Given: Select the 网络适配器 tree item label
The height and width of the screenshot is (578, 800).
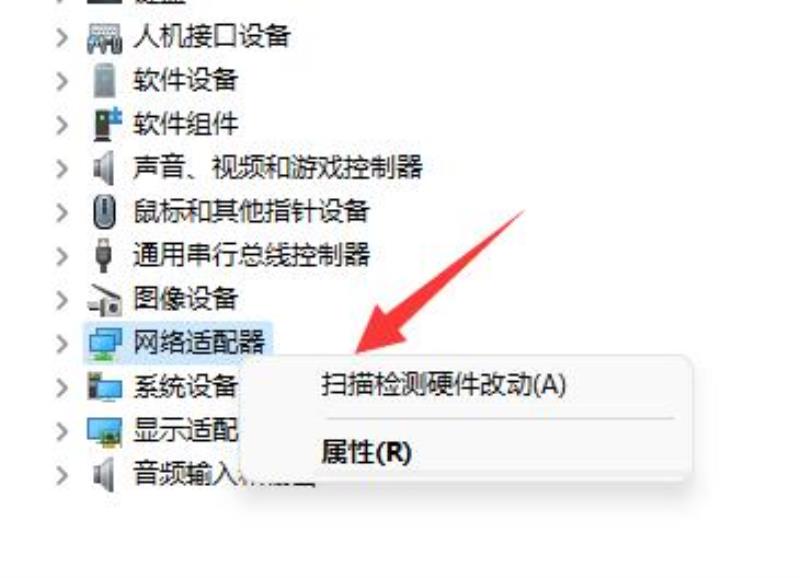Looking at the screenshot, I should (199, 342).
